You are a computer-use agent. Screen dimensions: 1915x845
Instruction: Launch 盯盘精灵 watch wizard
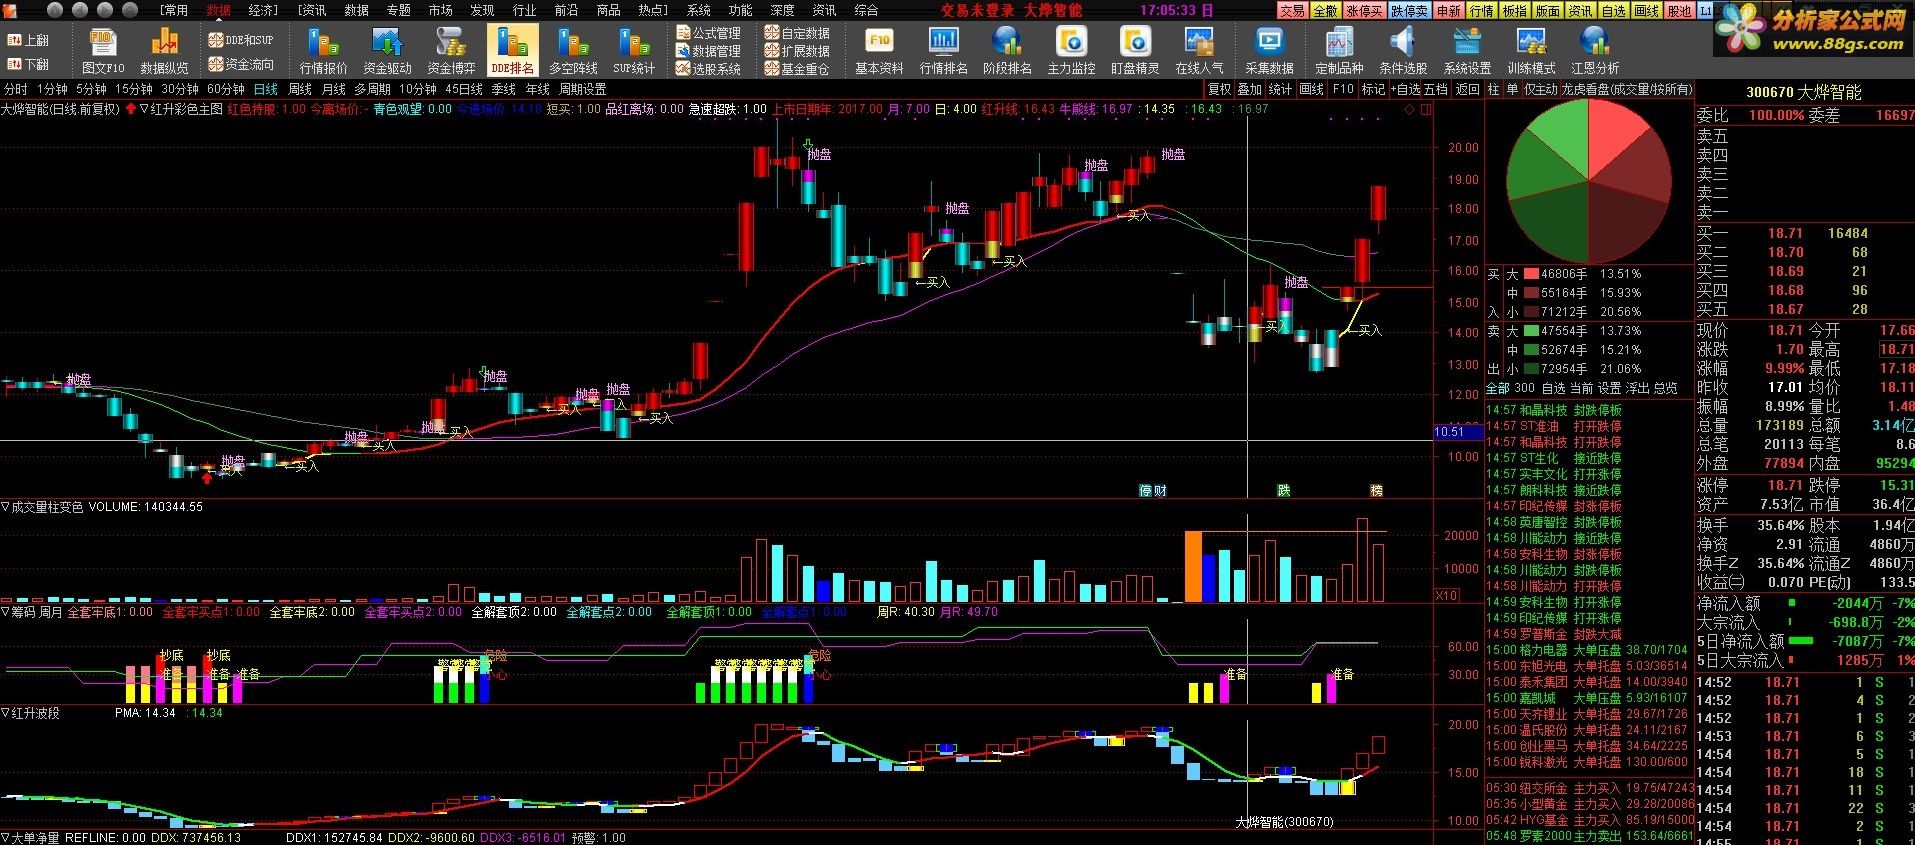tap(1135, 51)
